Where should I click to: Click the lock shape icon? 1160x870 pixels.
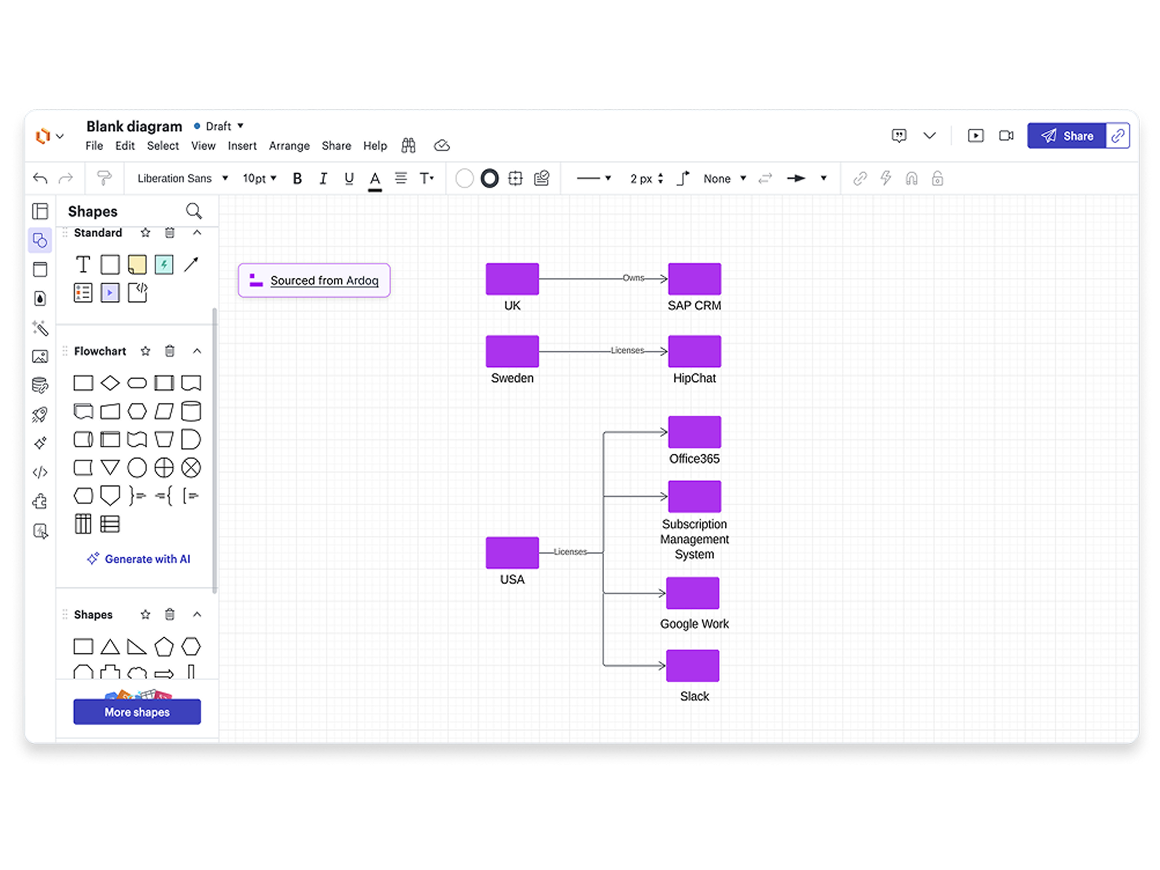click(937, 178)
